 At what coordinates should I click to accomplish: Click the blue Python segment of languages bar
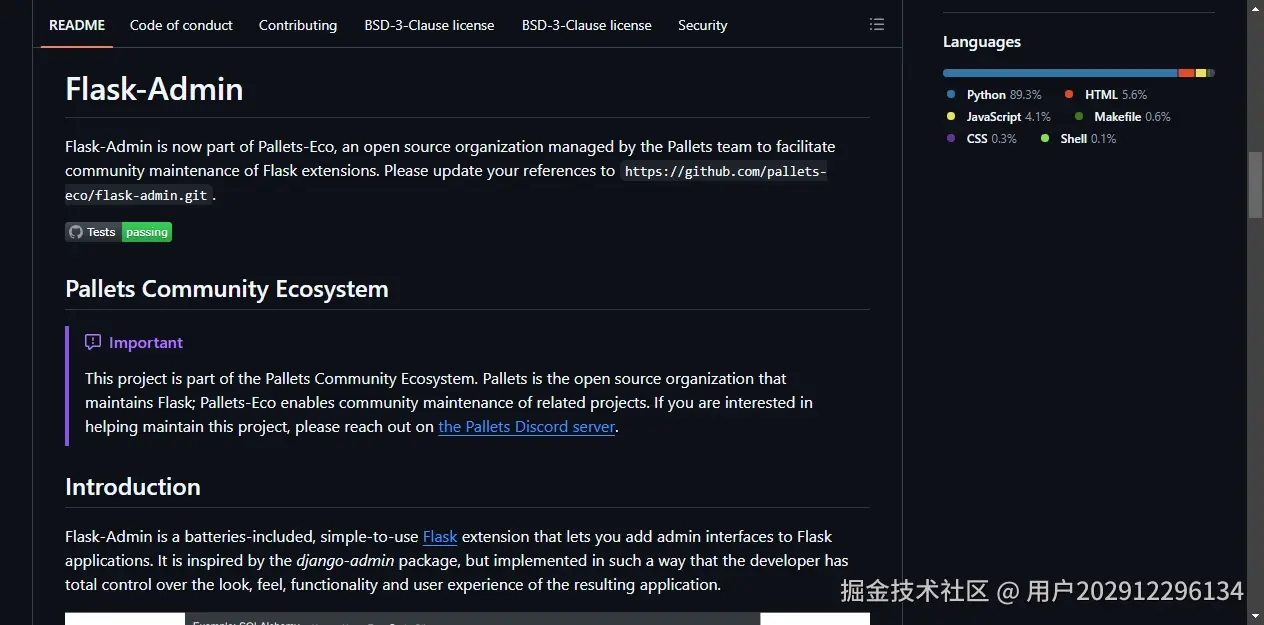point(1060,73)
